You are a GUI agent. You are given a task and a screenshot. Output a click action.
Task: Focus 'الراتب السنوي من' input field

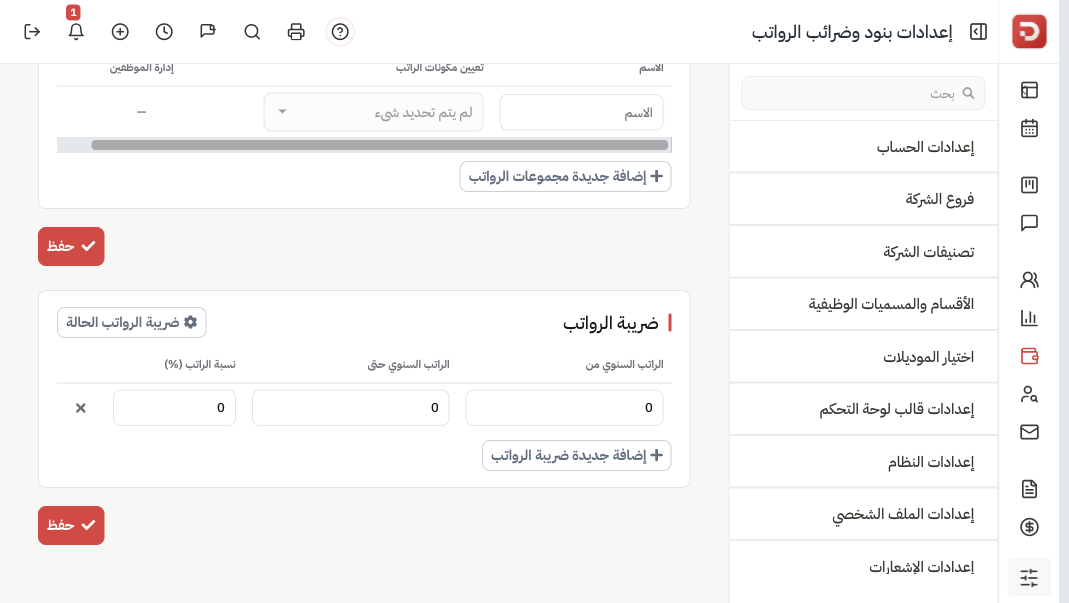coord(564,408)
